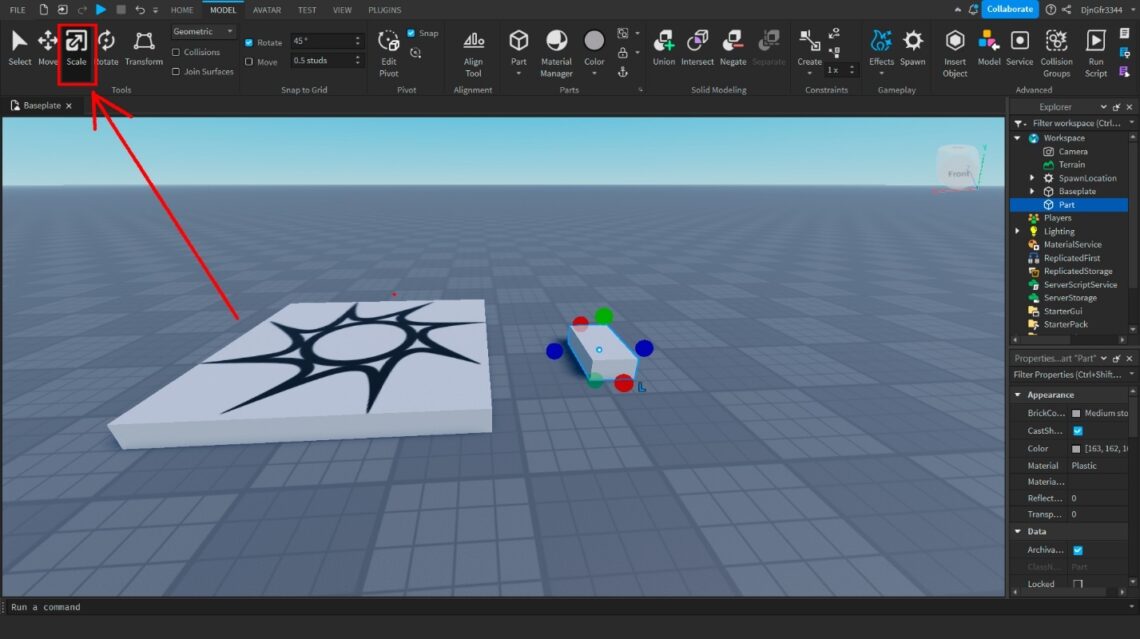This screenshot has height=639, width=1140.
Task: Toggle the Join Surfaces checkbox
Action: click(177, 72)
